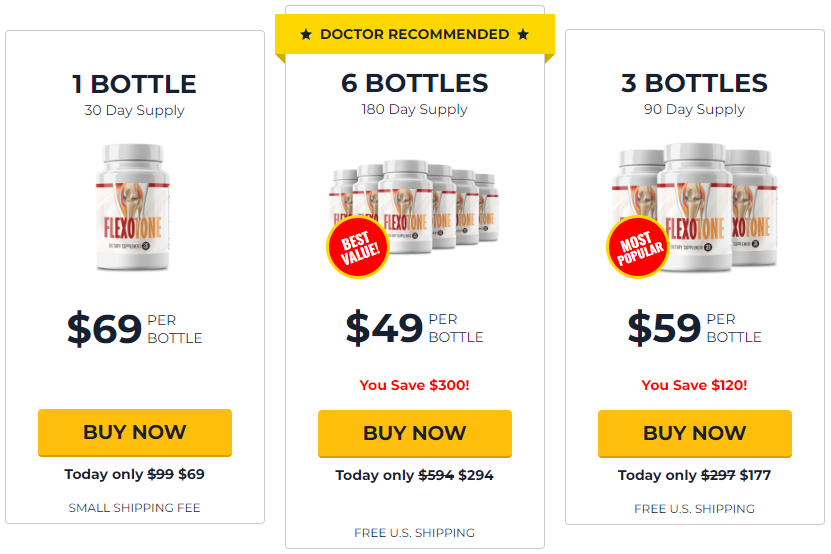Screen dimensions: 831x554
Task: Click BUY NOW for 6 bottles
Action: coord(414,433)
